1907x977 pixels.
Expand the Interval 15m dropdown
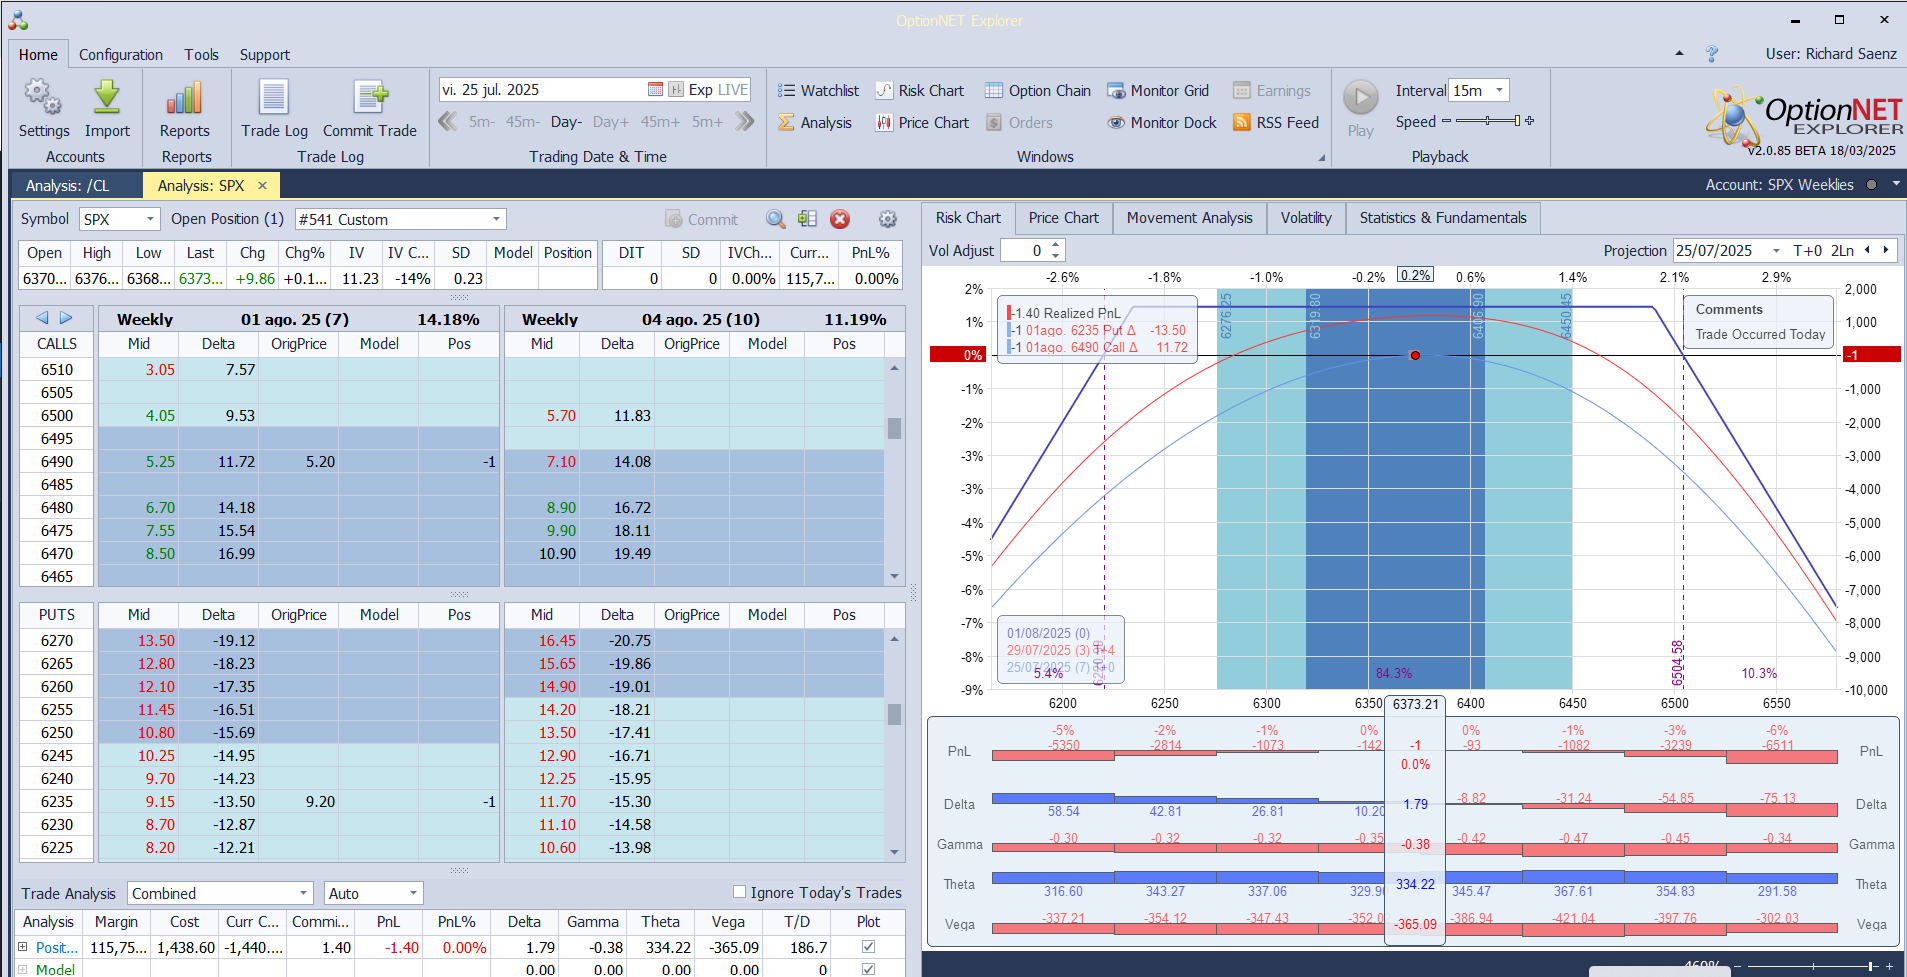click(1499, 91)
